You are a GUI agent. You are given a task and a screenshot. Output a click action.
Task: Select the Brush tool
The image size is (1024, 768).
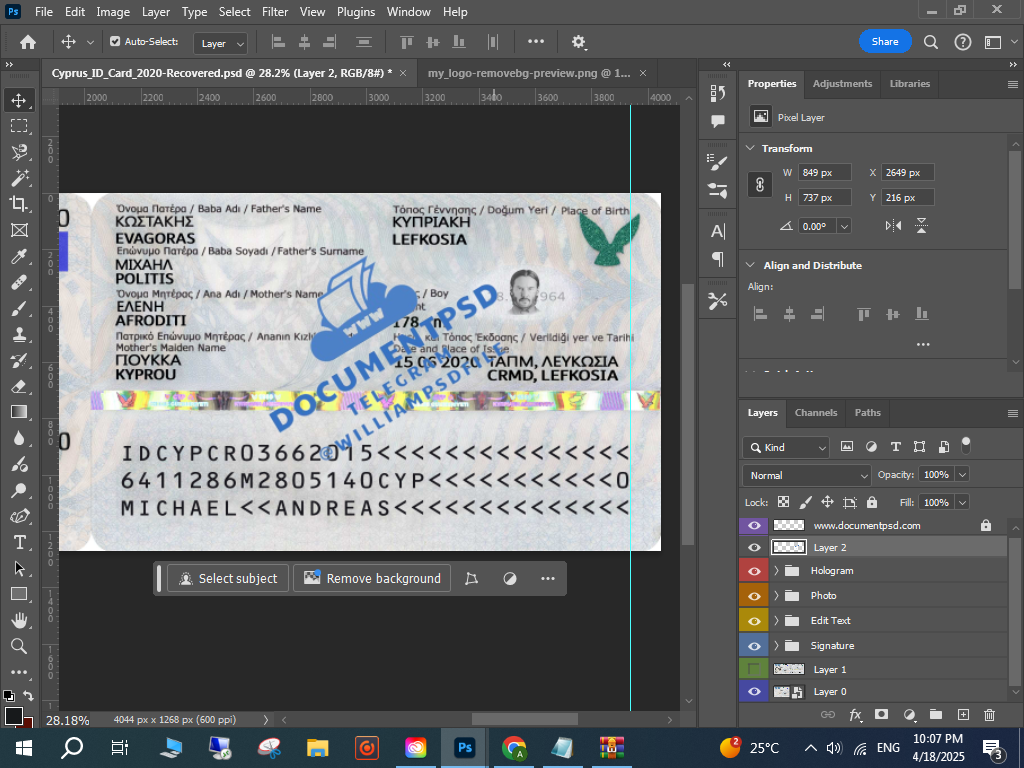[19, 308]
